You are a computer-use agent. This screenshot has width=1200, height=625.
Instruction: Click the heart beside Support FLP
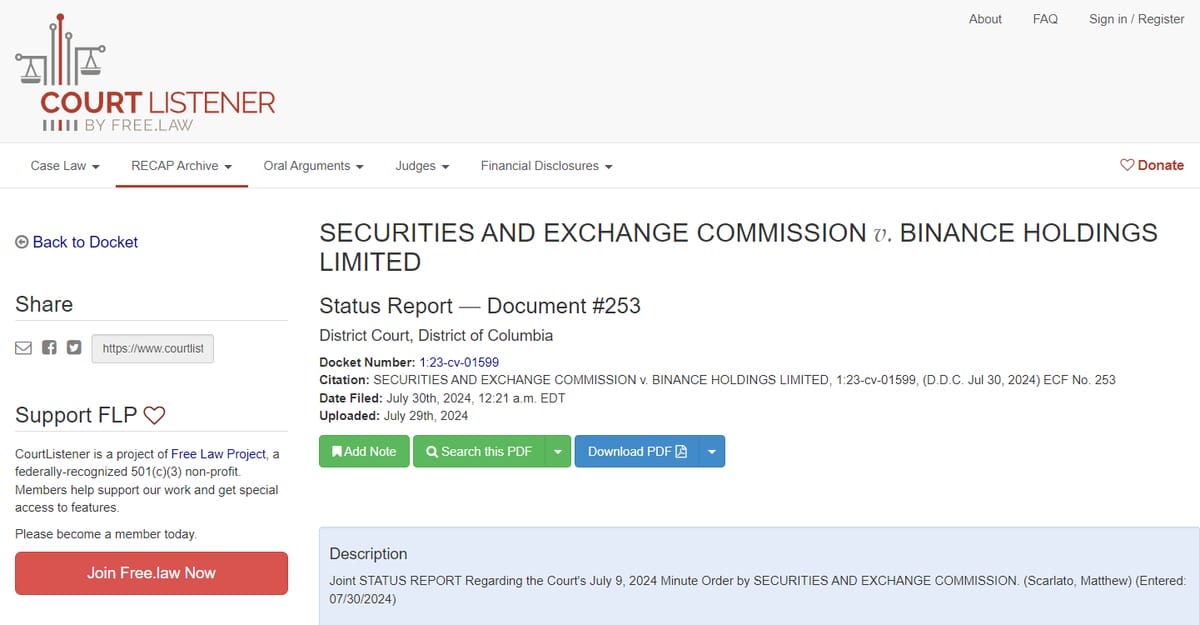154,414
